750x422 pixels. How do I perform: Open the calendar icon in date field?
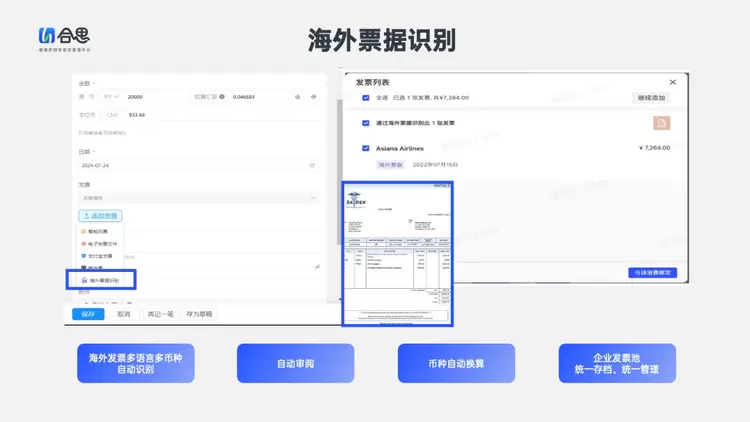pyautogui.click(x=313, y=165)
